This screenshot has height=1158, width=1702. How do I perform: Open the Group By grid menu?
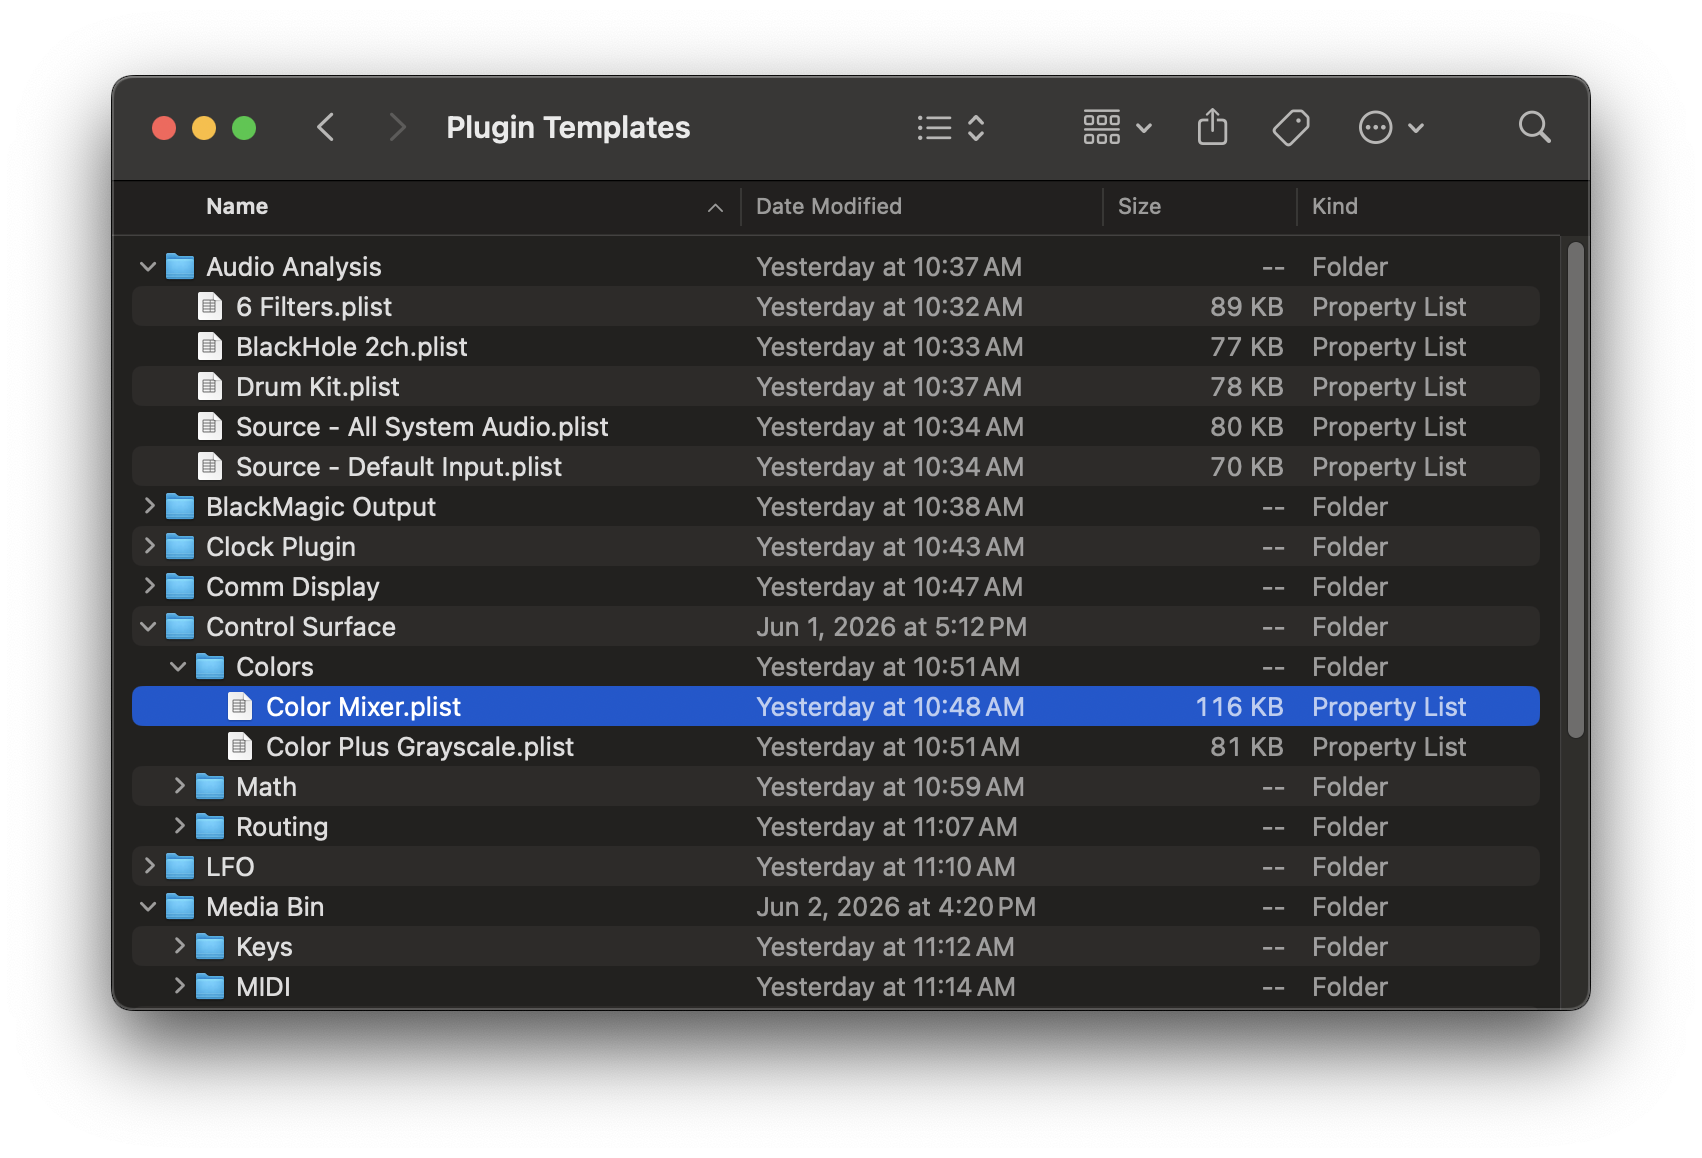(x=1118, y=128)
